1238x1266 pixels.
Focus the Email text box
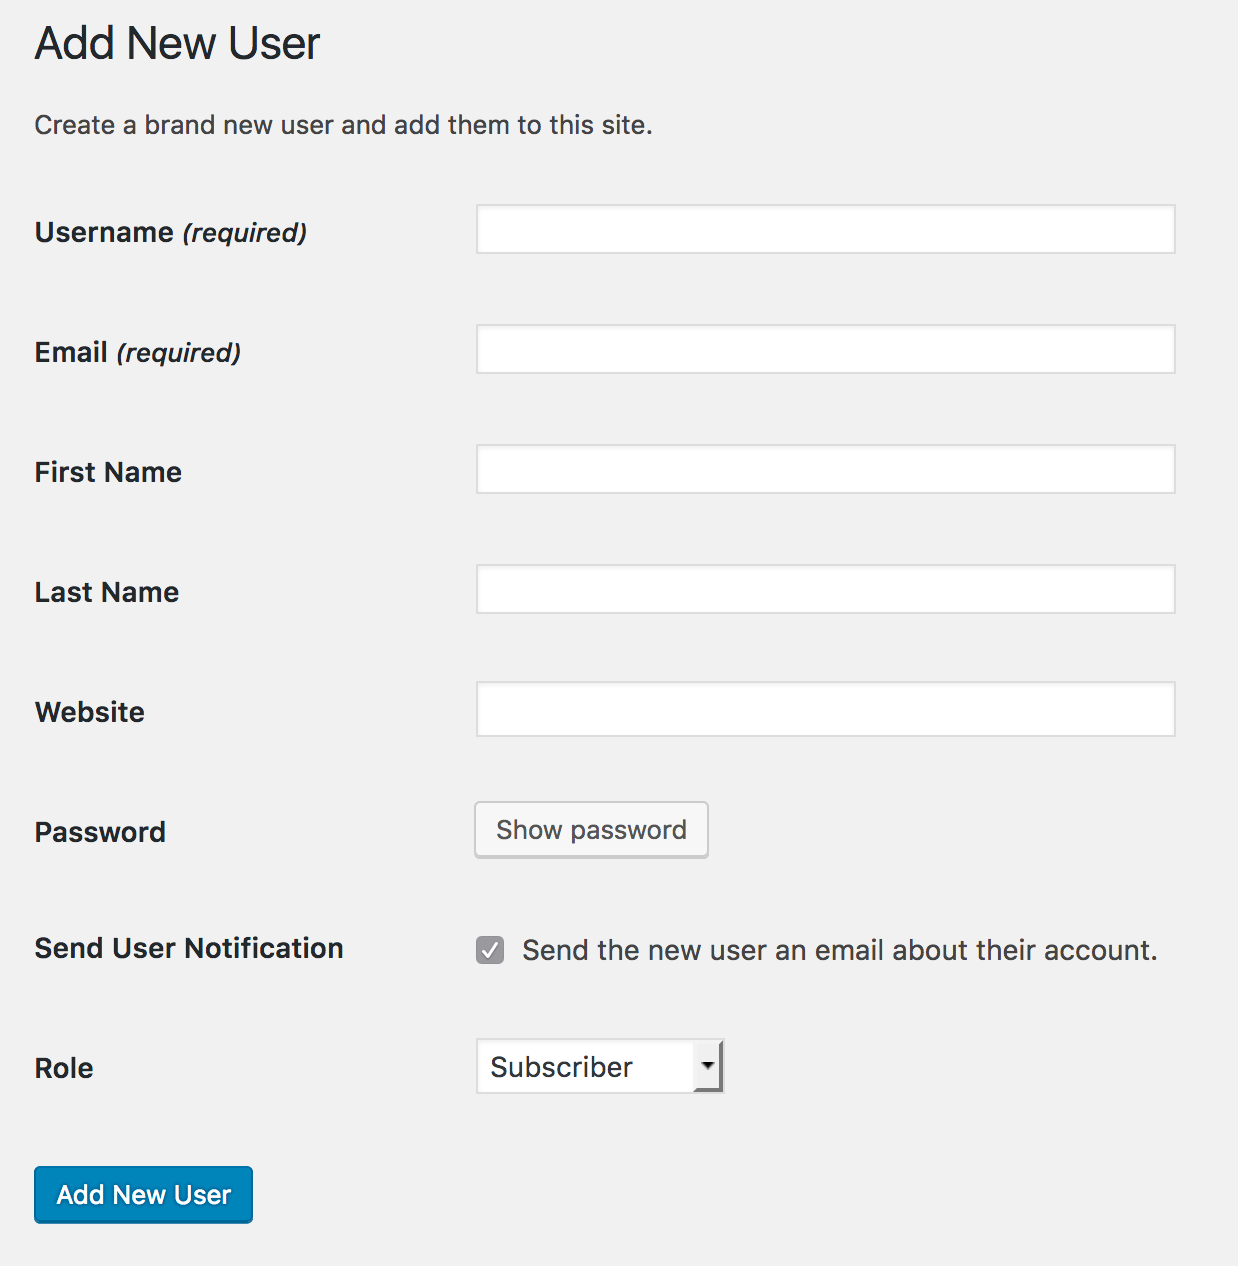click(825, 350)
